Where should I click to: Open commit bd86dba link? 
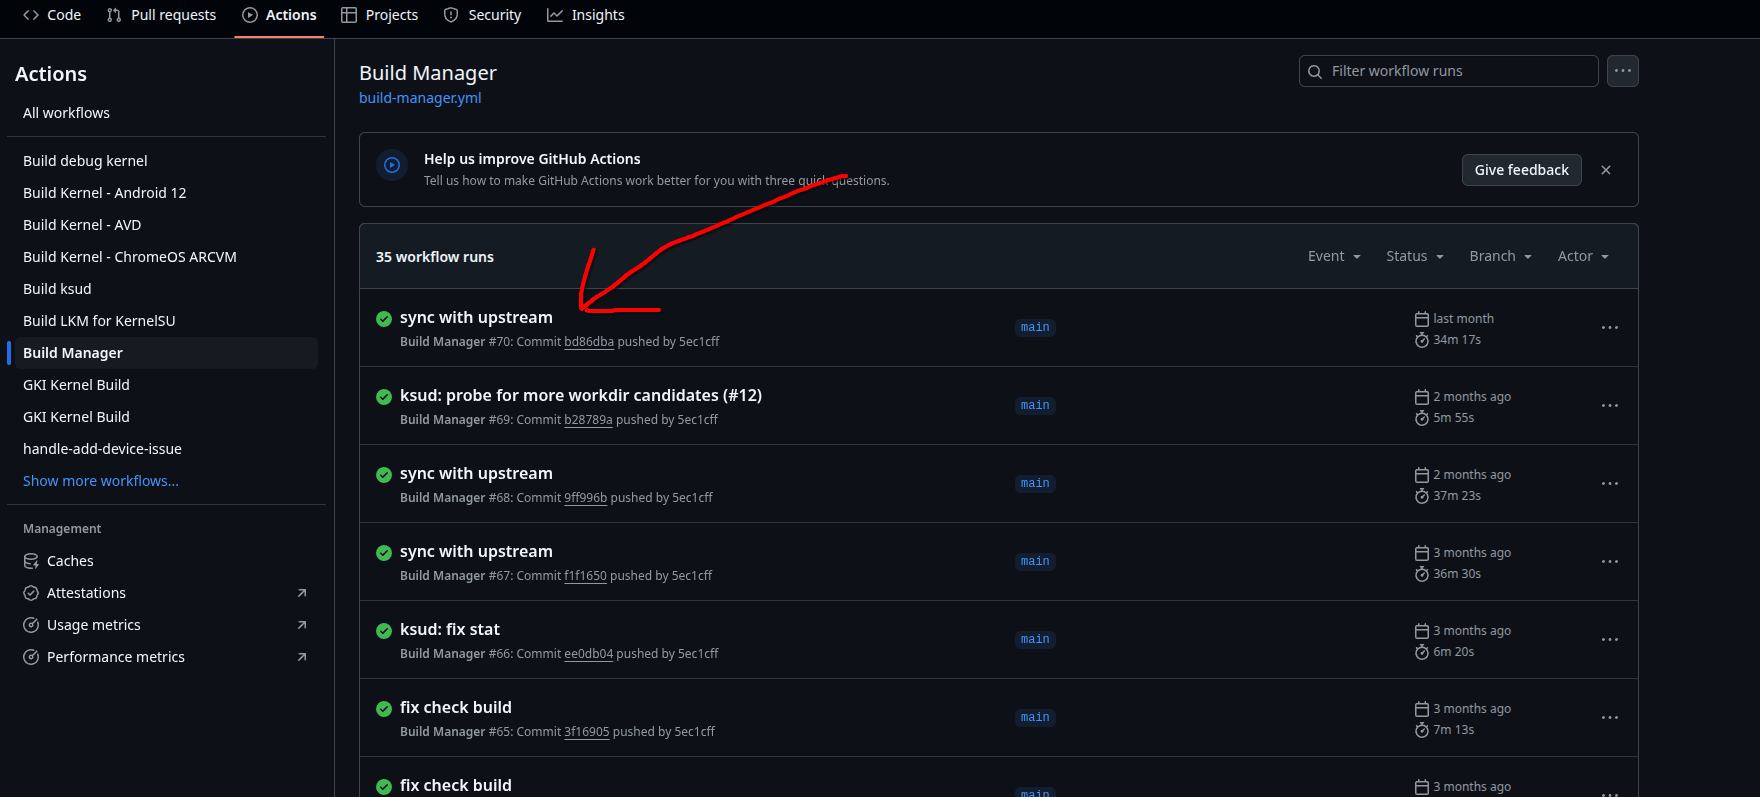pos(589,342)
